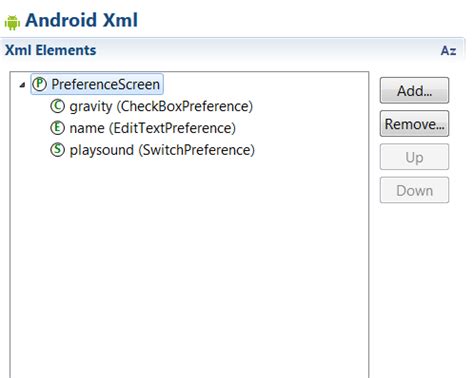Click the green Android robot icon
The width and height of the screenshot is (474, 378).
[12, 22]
